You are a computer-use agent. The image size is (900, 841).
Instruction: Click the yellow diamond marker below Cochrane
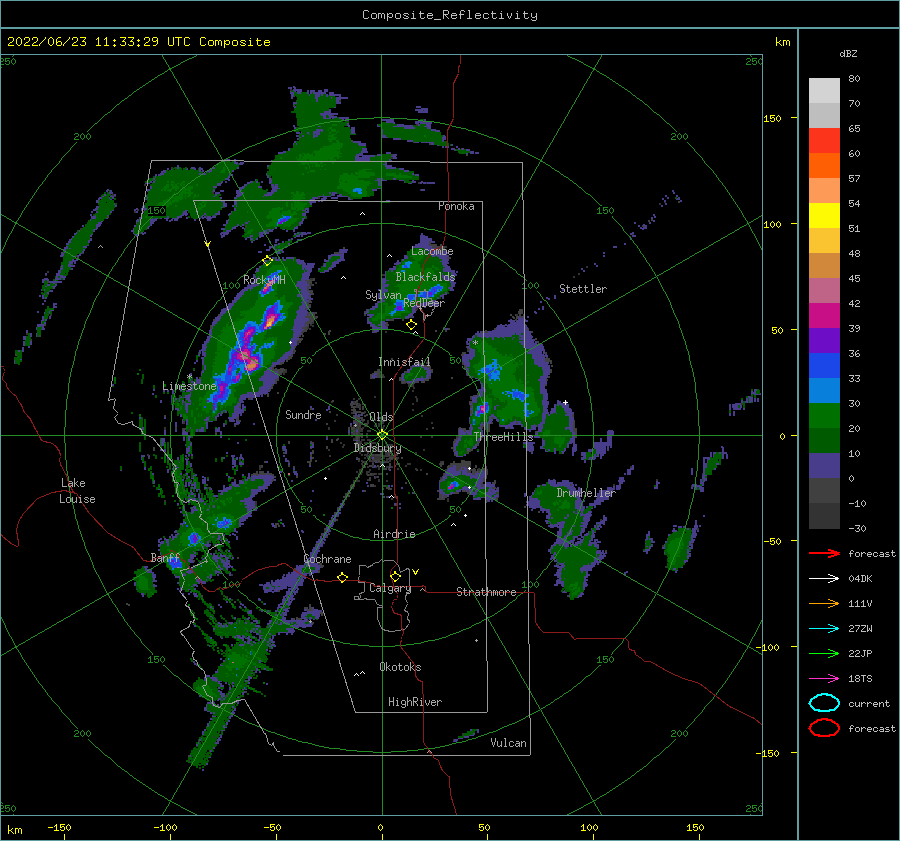[343, 577]
